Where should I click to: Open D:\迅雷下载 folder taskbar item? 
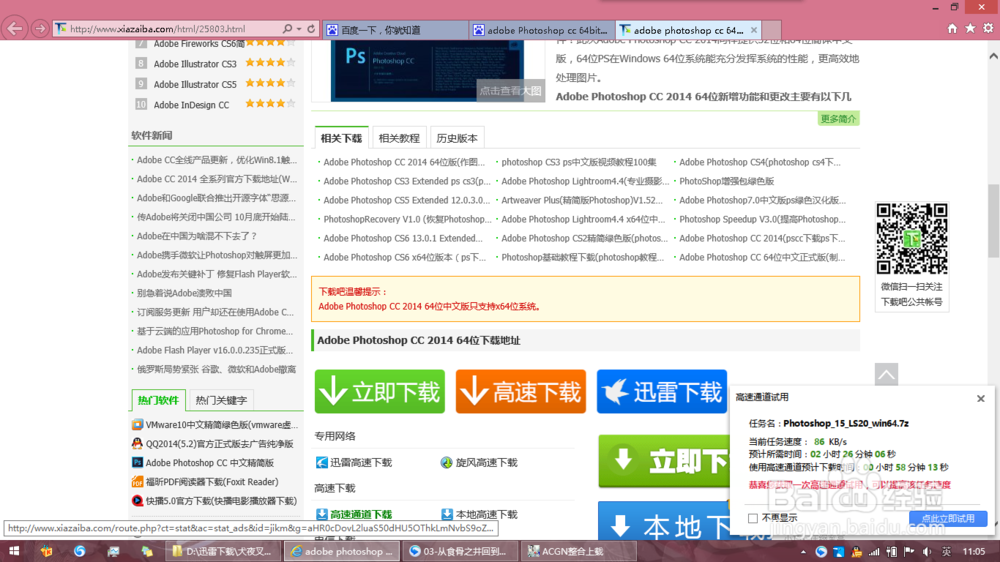tap(223, 551)
